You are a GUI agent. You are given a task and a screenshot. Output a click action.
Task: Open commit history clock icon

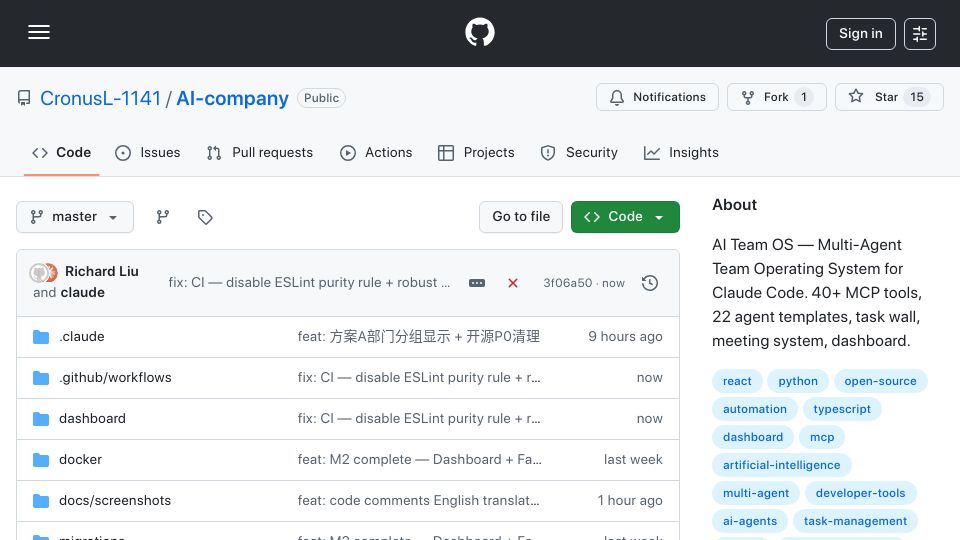650,283
